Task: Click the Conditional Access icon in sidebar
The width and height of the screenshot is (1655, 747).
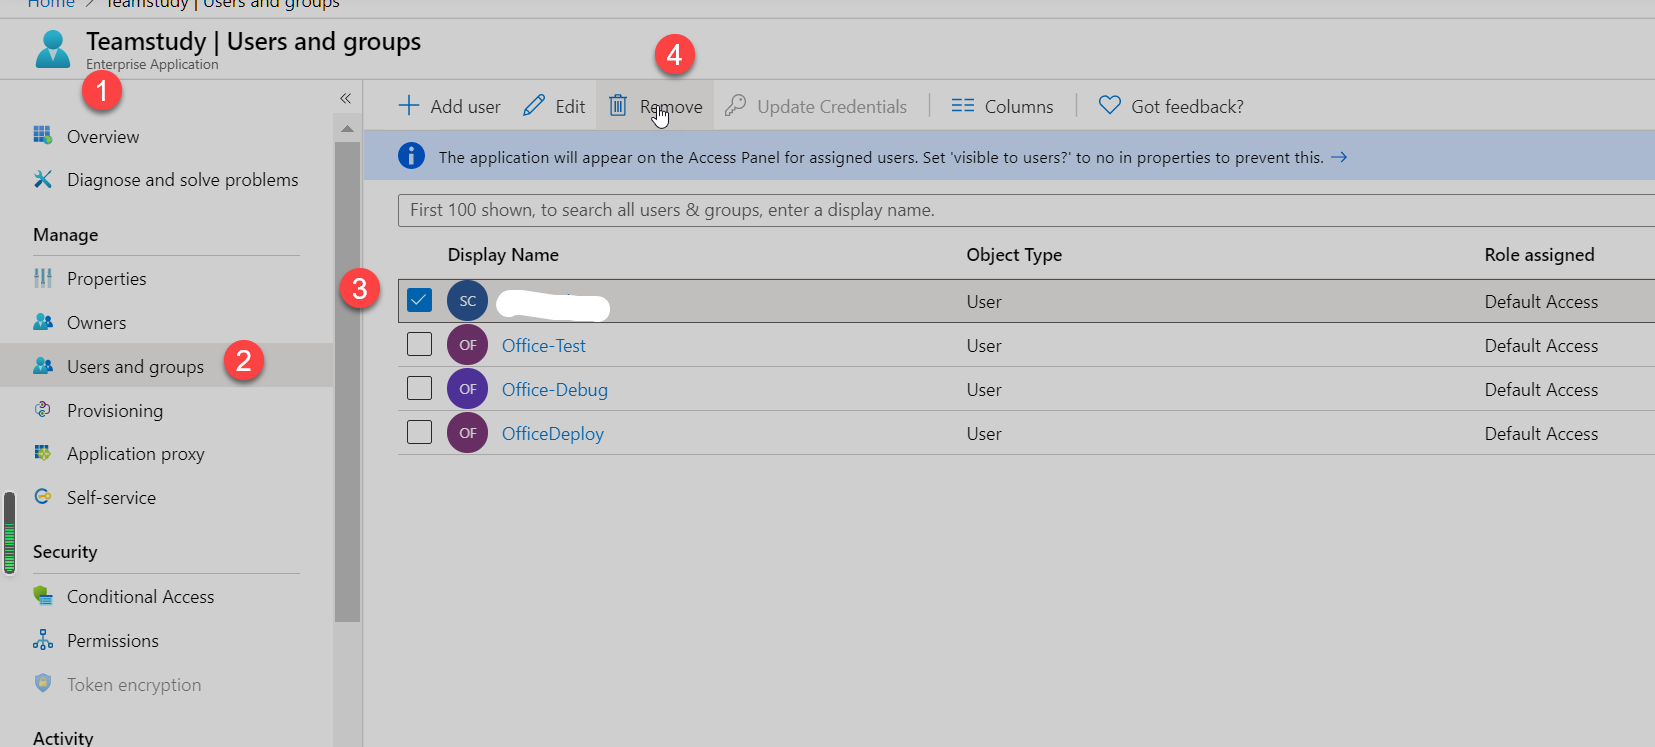Action: point(43,596)
